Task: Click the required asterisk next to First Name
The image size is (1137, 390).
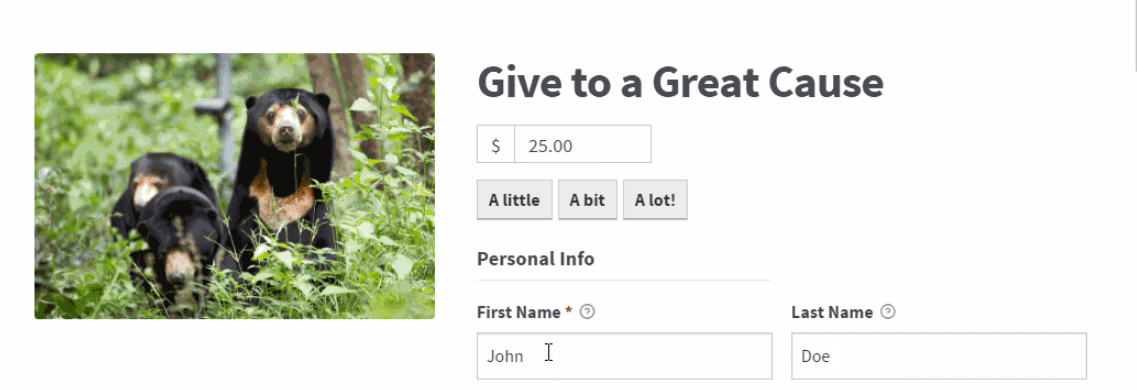Action: 568,311
